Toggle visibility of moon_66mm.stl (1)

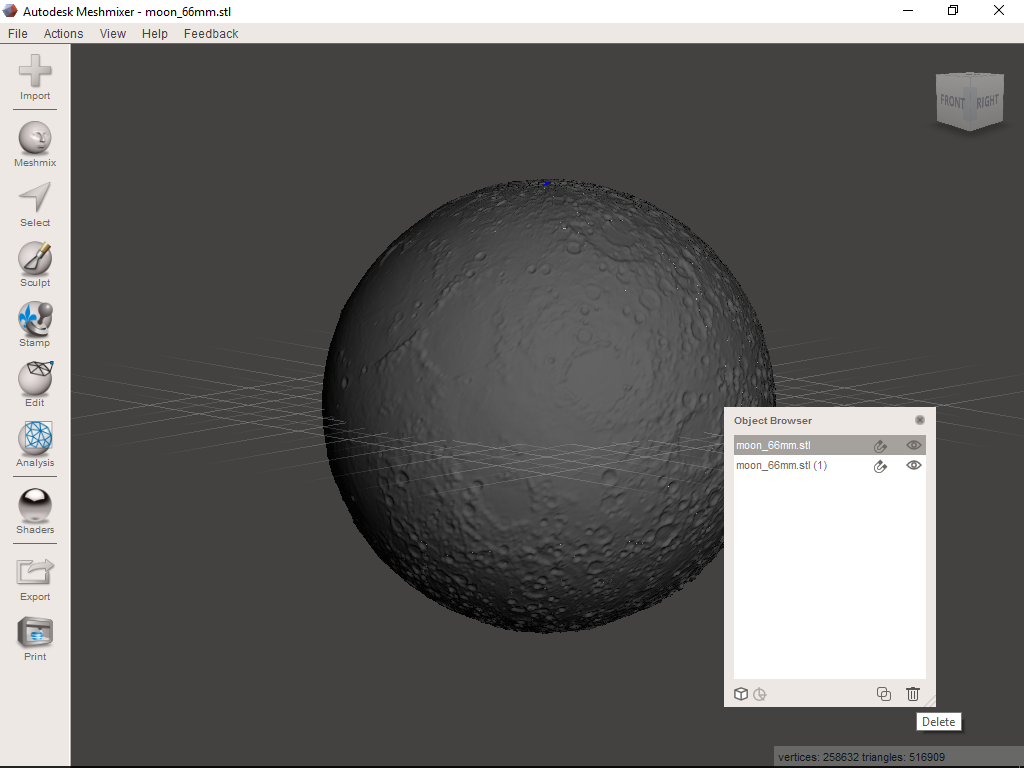pyautogui.click(x=913, y=465)
